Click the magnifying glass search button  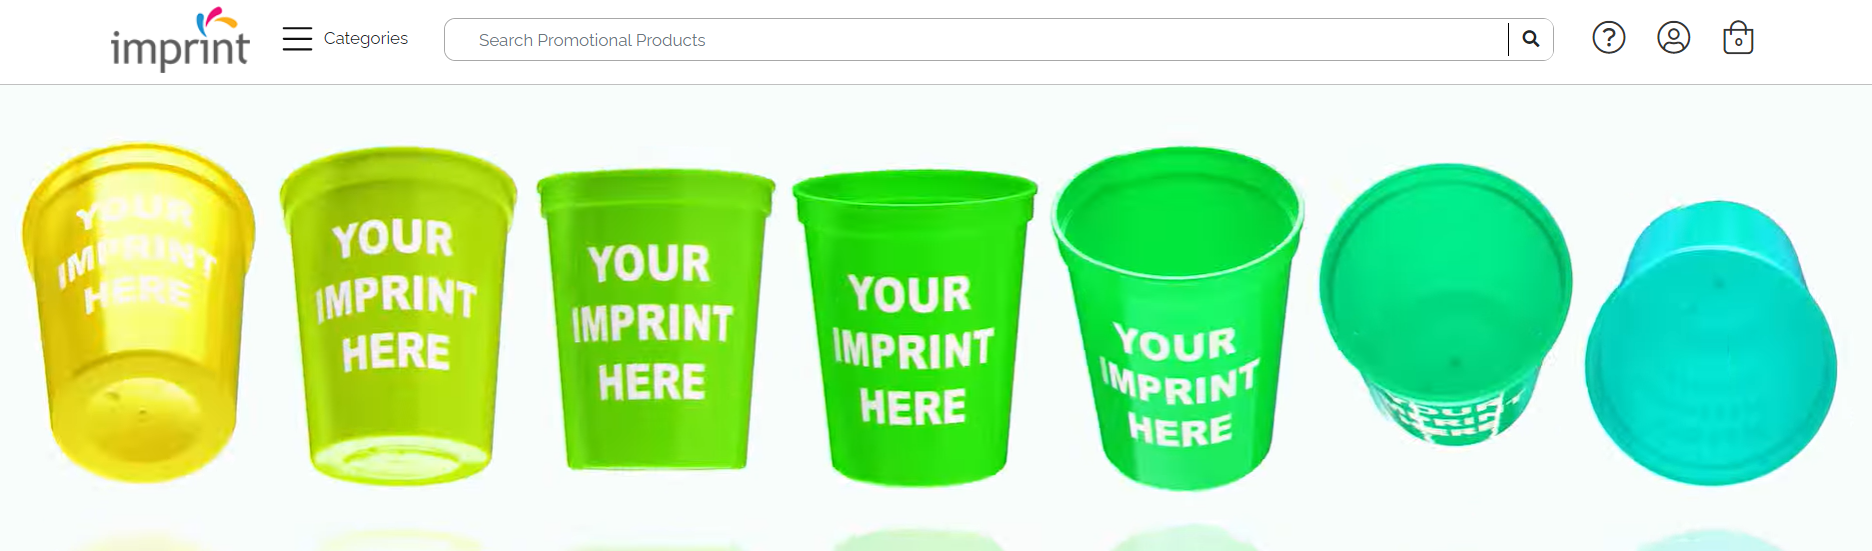[x=1531, y=39]
